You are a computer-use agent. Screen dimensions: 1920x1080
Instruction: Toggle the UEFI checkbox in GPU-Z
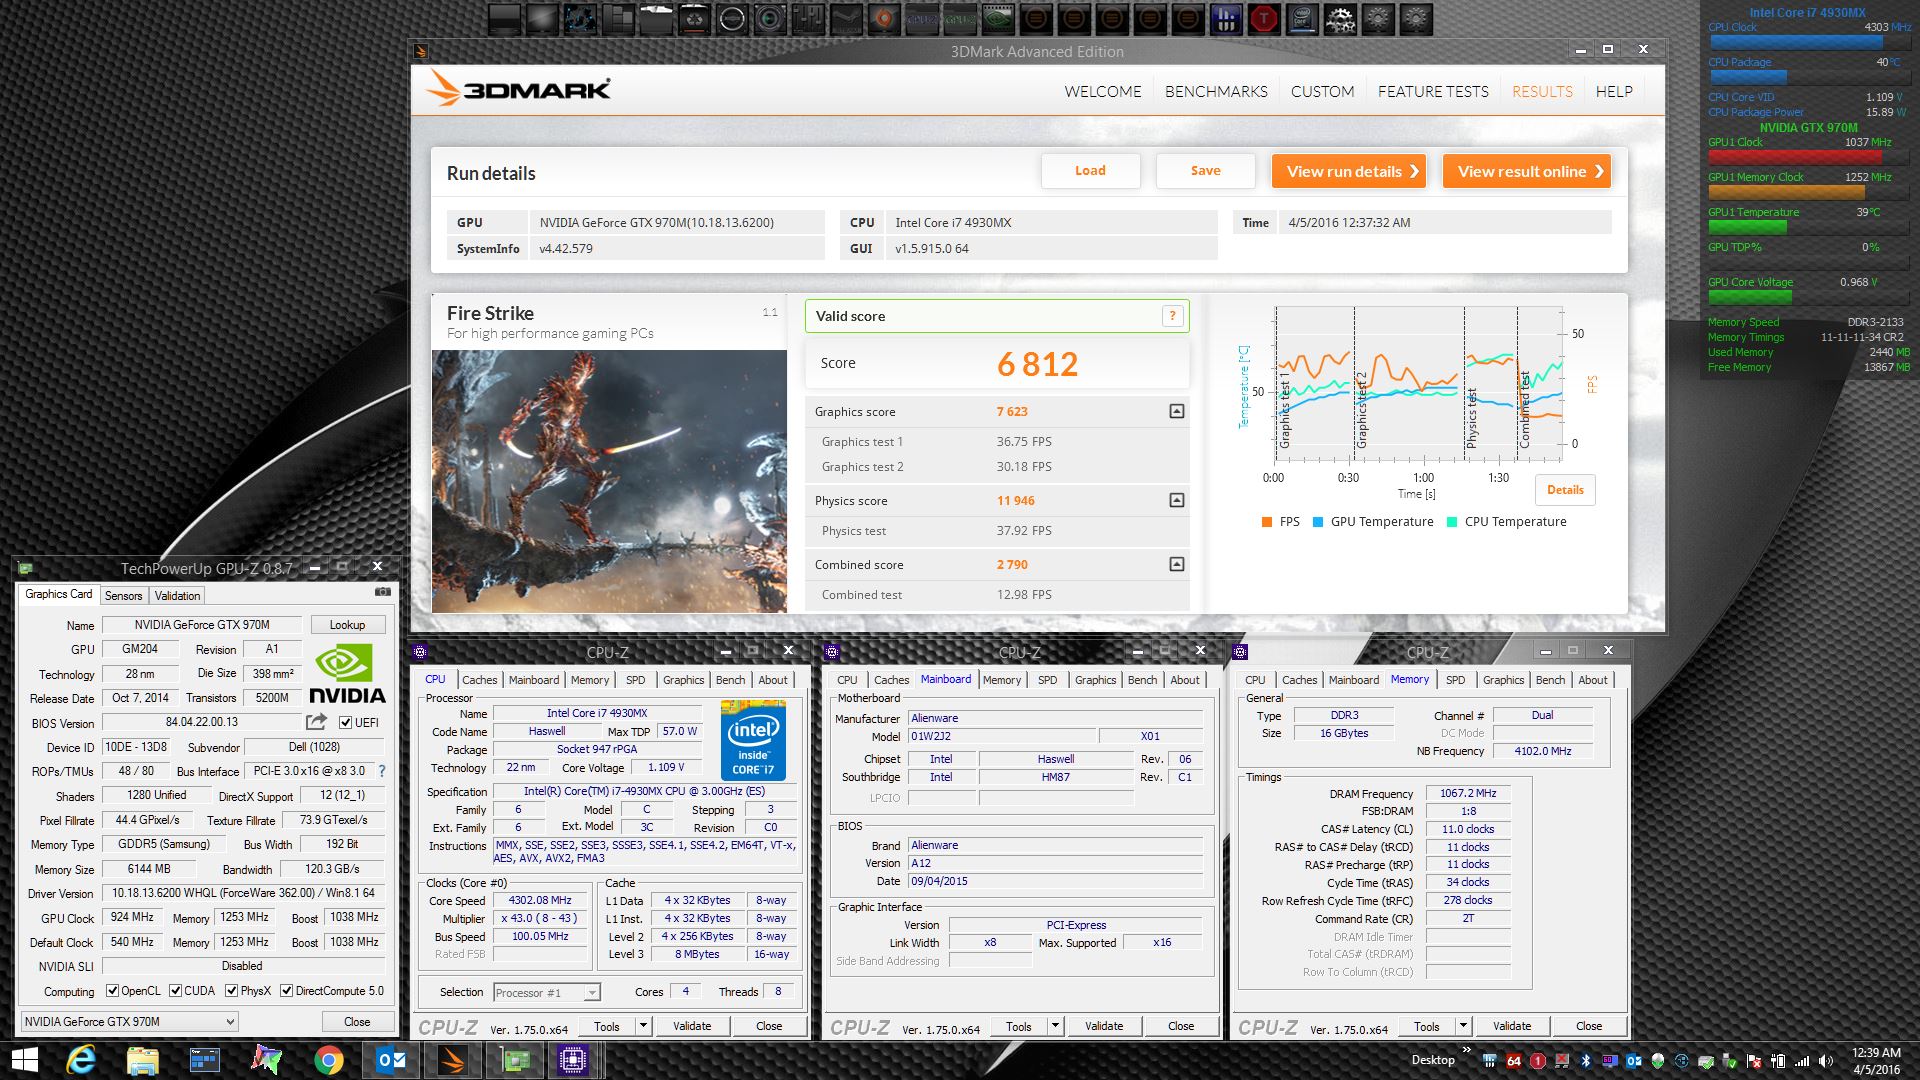click(x=345, y=722)
